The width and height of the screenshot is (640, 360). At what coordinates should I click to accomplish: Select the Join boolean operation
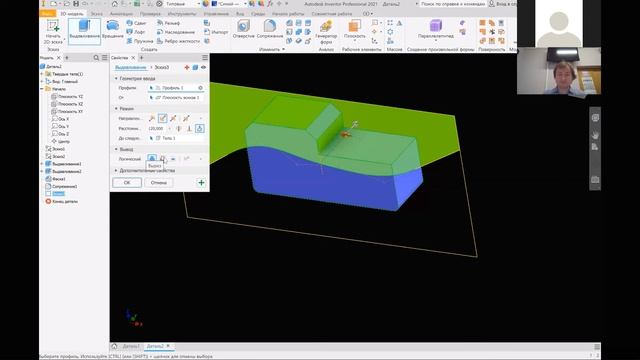pos(152,158)
